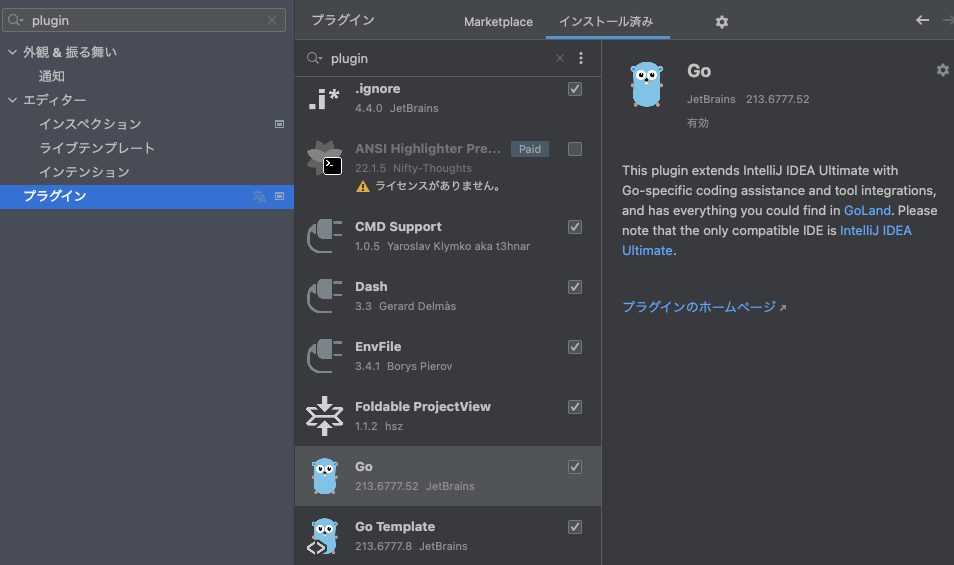
Task: Clear the plugin list search field
Action: [x=560, y=58]
